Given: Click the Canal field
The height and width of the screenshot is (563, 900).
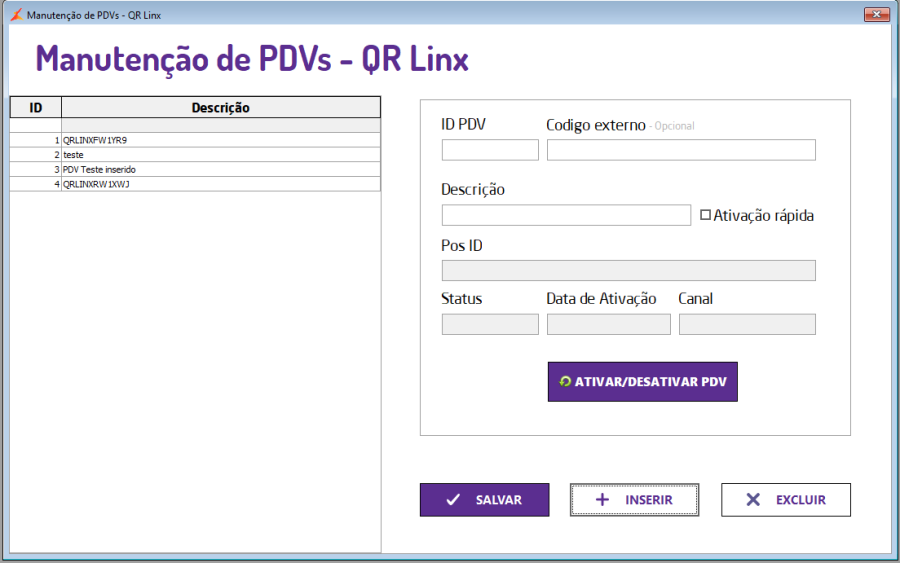Looking at the screenshot, I should (747, 324).
